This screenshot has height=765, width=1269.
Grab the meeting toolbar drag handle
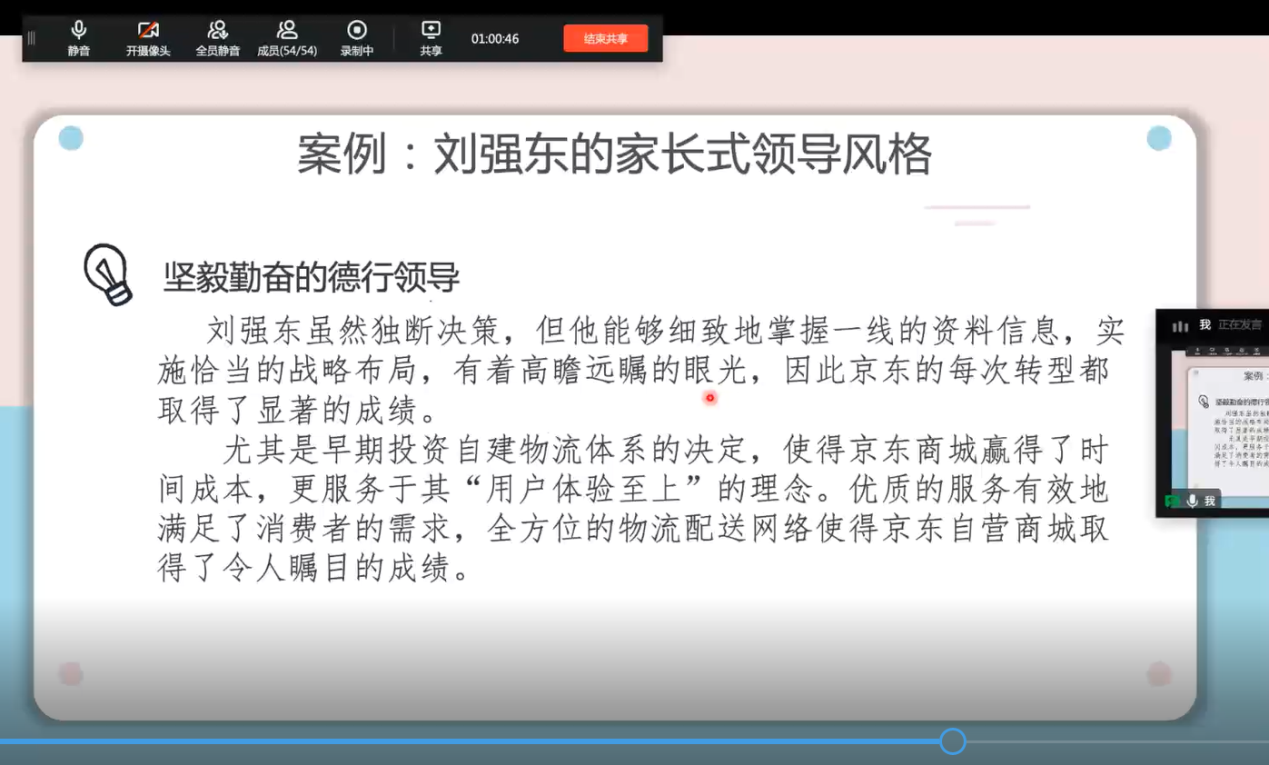[31, 38]
